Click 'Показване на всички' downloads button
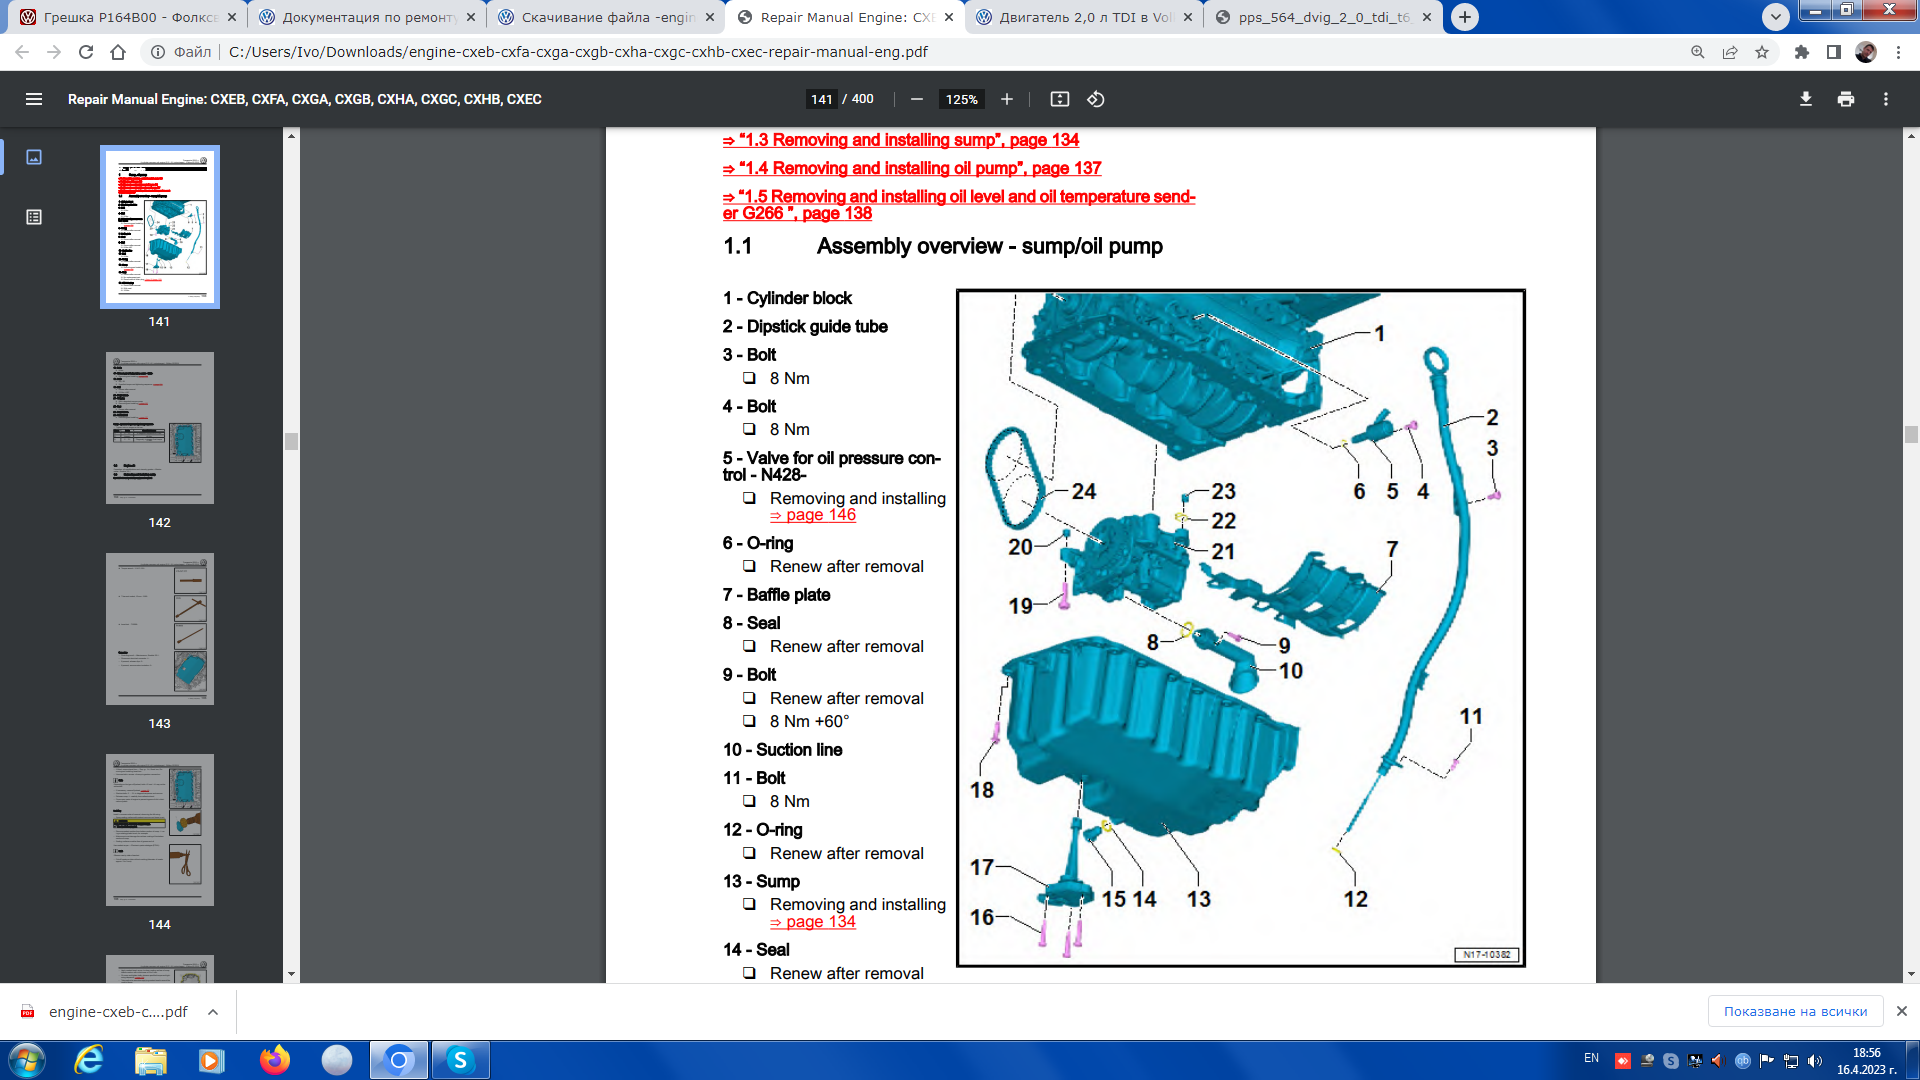 [1795, 1012]
